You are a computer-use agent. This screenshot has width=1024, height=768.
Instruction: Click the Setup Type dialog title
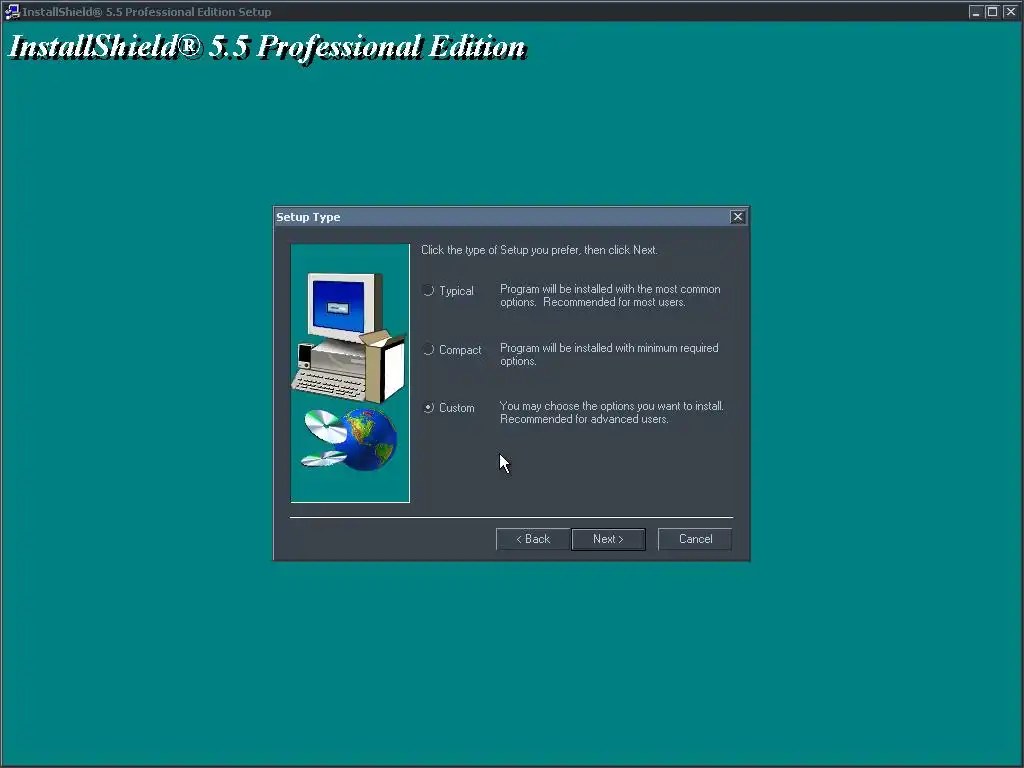coord(308,217)
